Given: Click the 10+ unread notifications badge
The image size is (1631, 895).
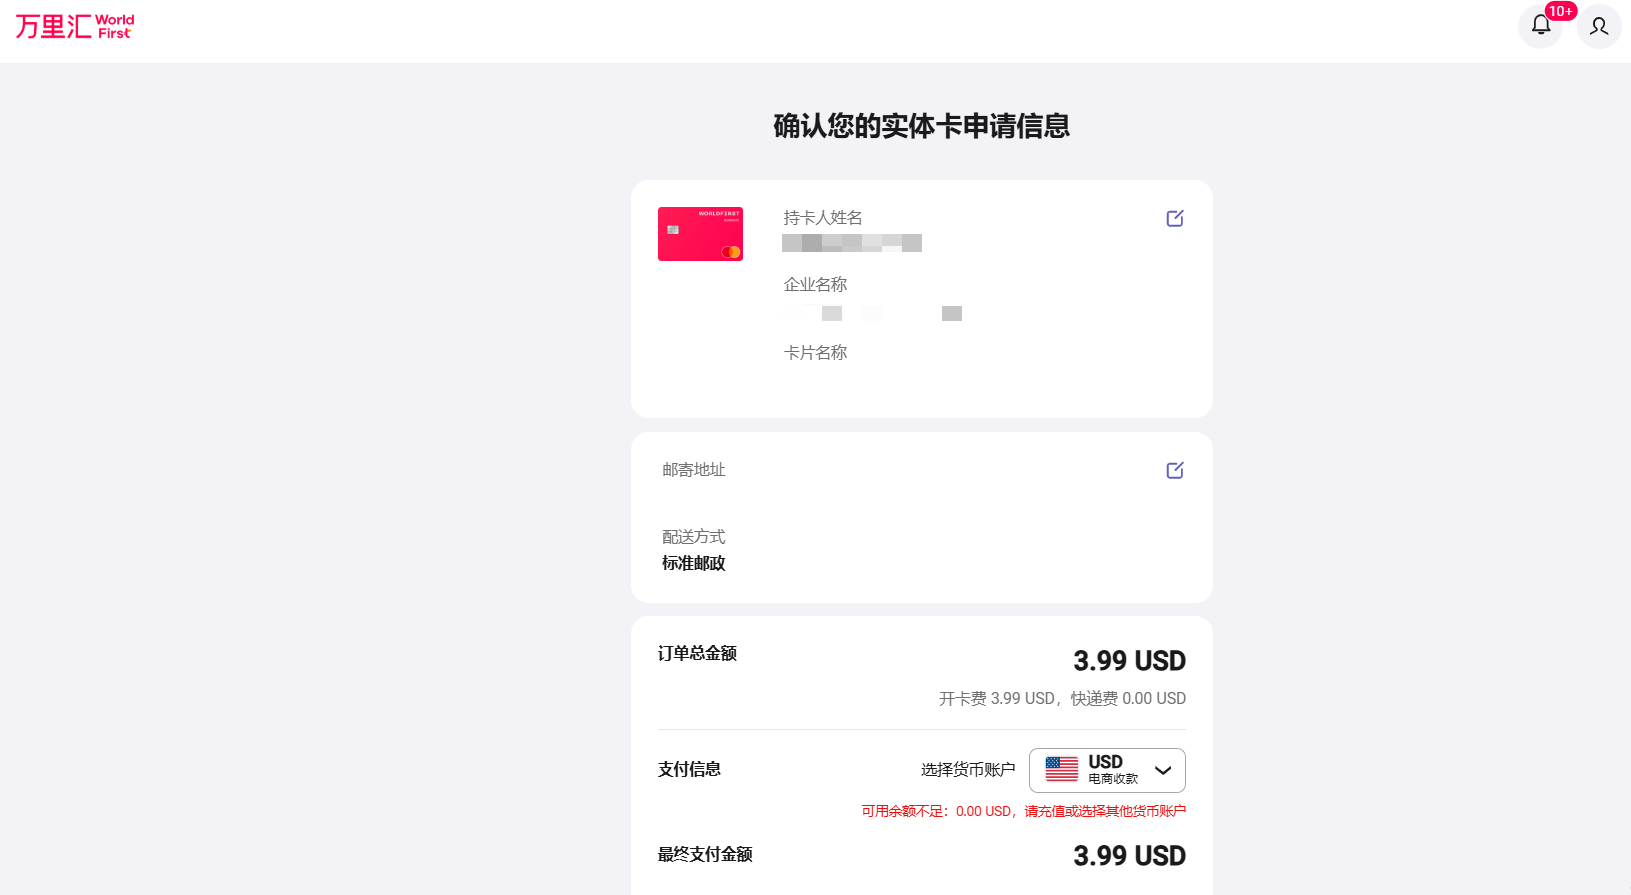Looking at the screenshot, I should click(1560, 11).
